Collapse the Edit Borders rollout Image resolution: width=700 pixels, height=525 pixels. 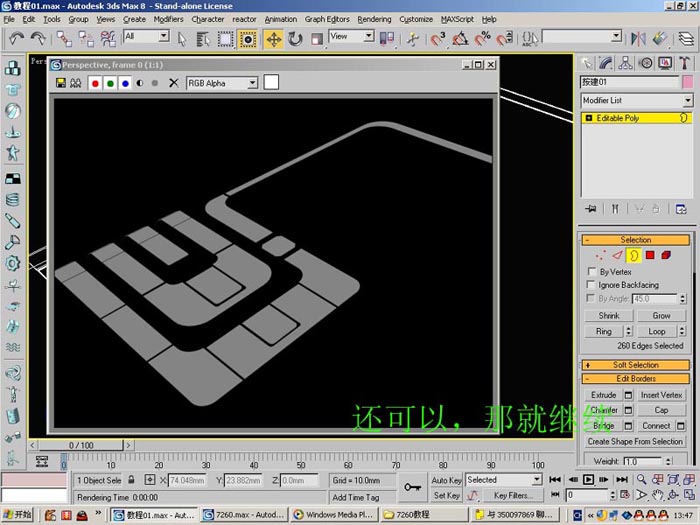tap(636, 379)
